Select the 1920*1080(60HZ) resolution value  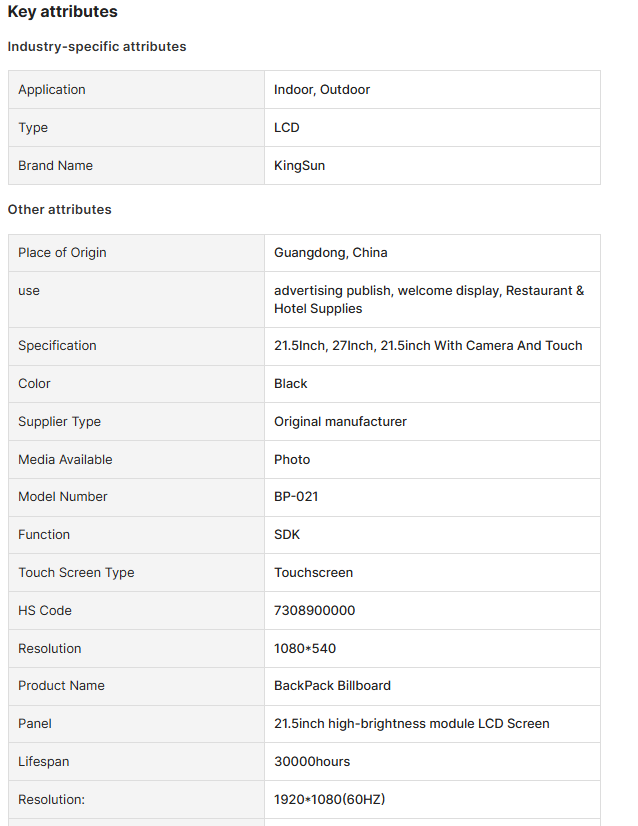pyautogui.click(x=330, y=799)
